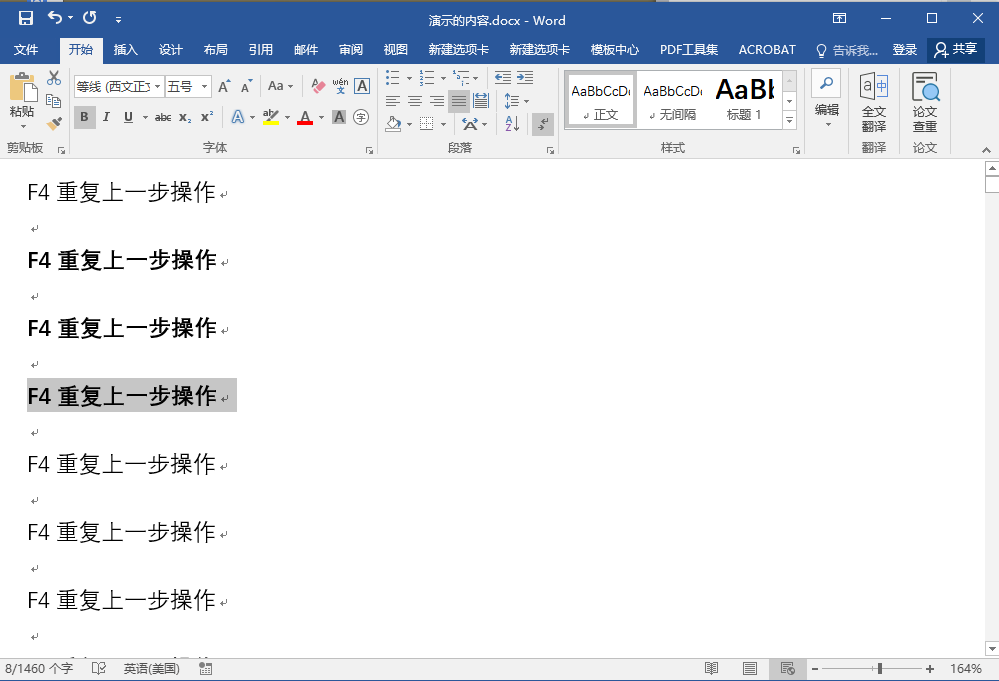Click the Clear Formatting eraser icon
The image size is (999, 681).
click(318, 87)
